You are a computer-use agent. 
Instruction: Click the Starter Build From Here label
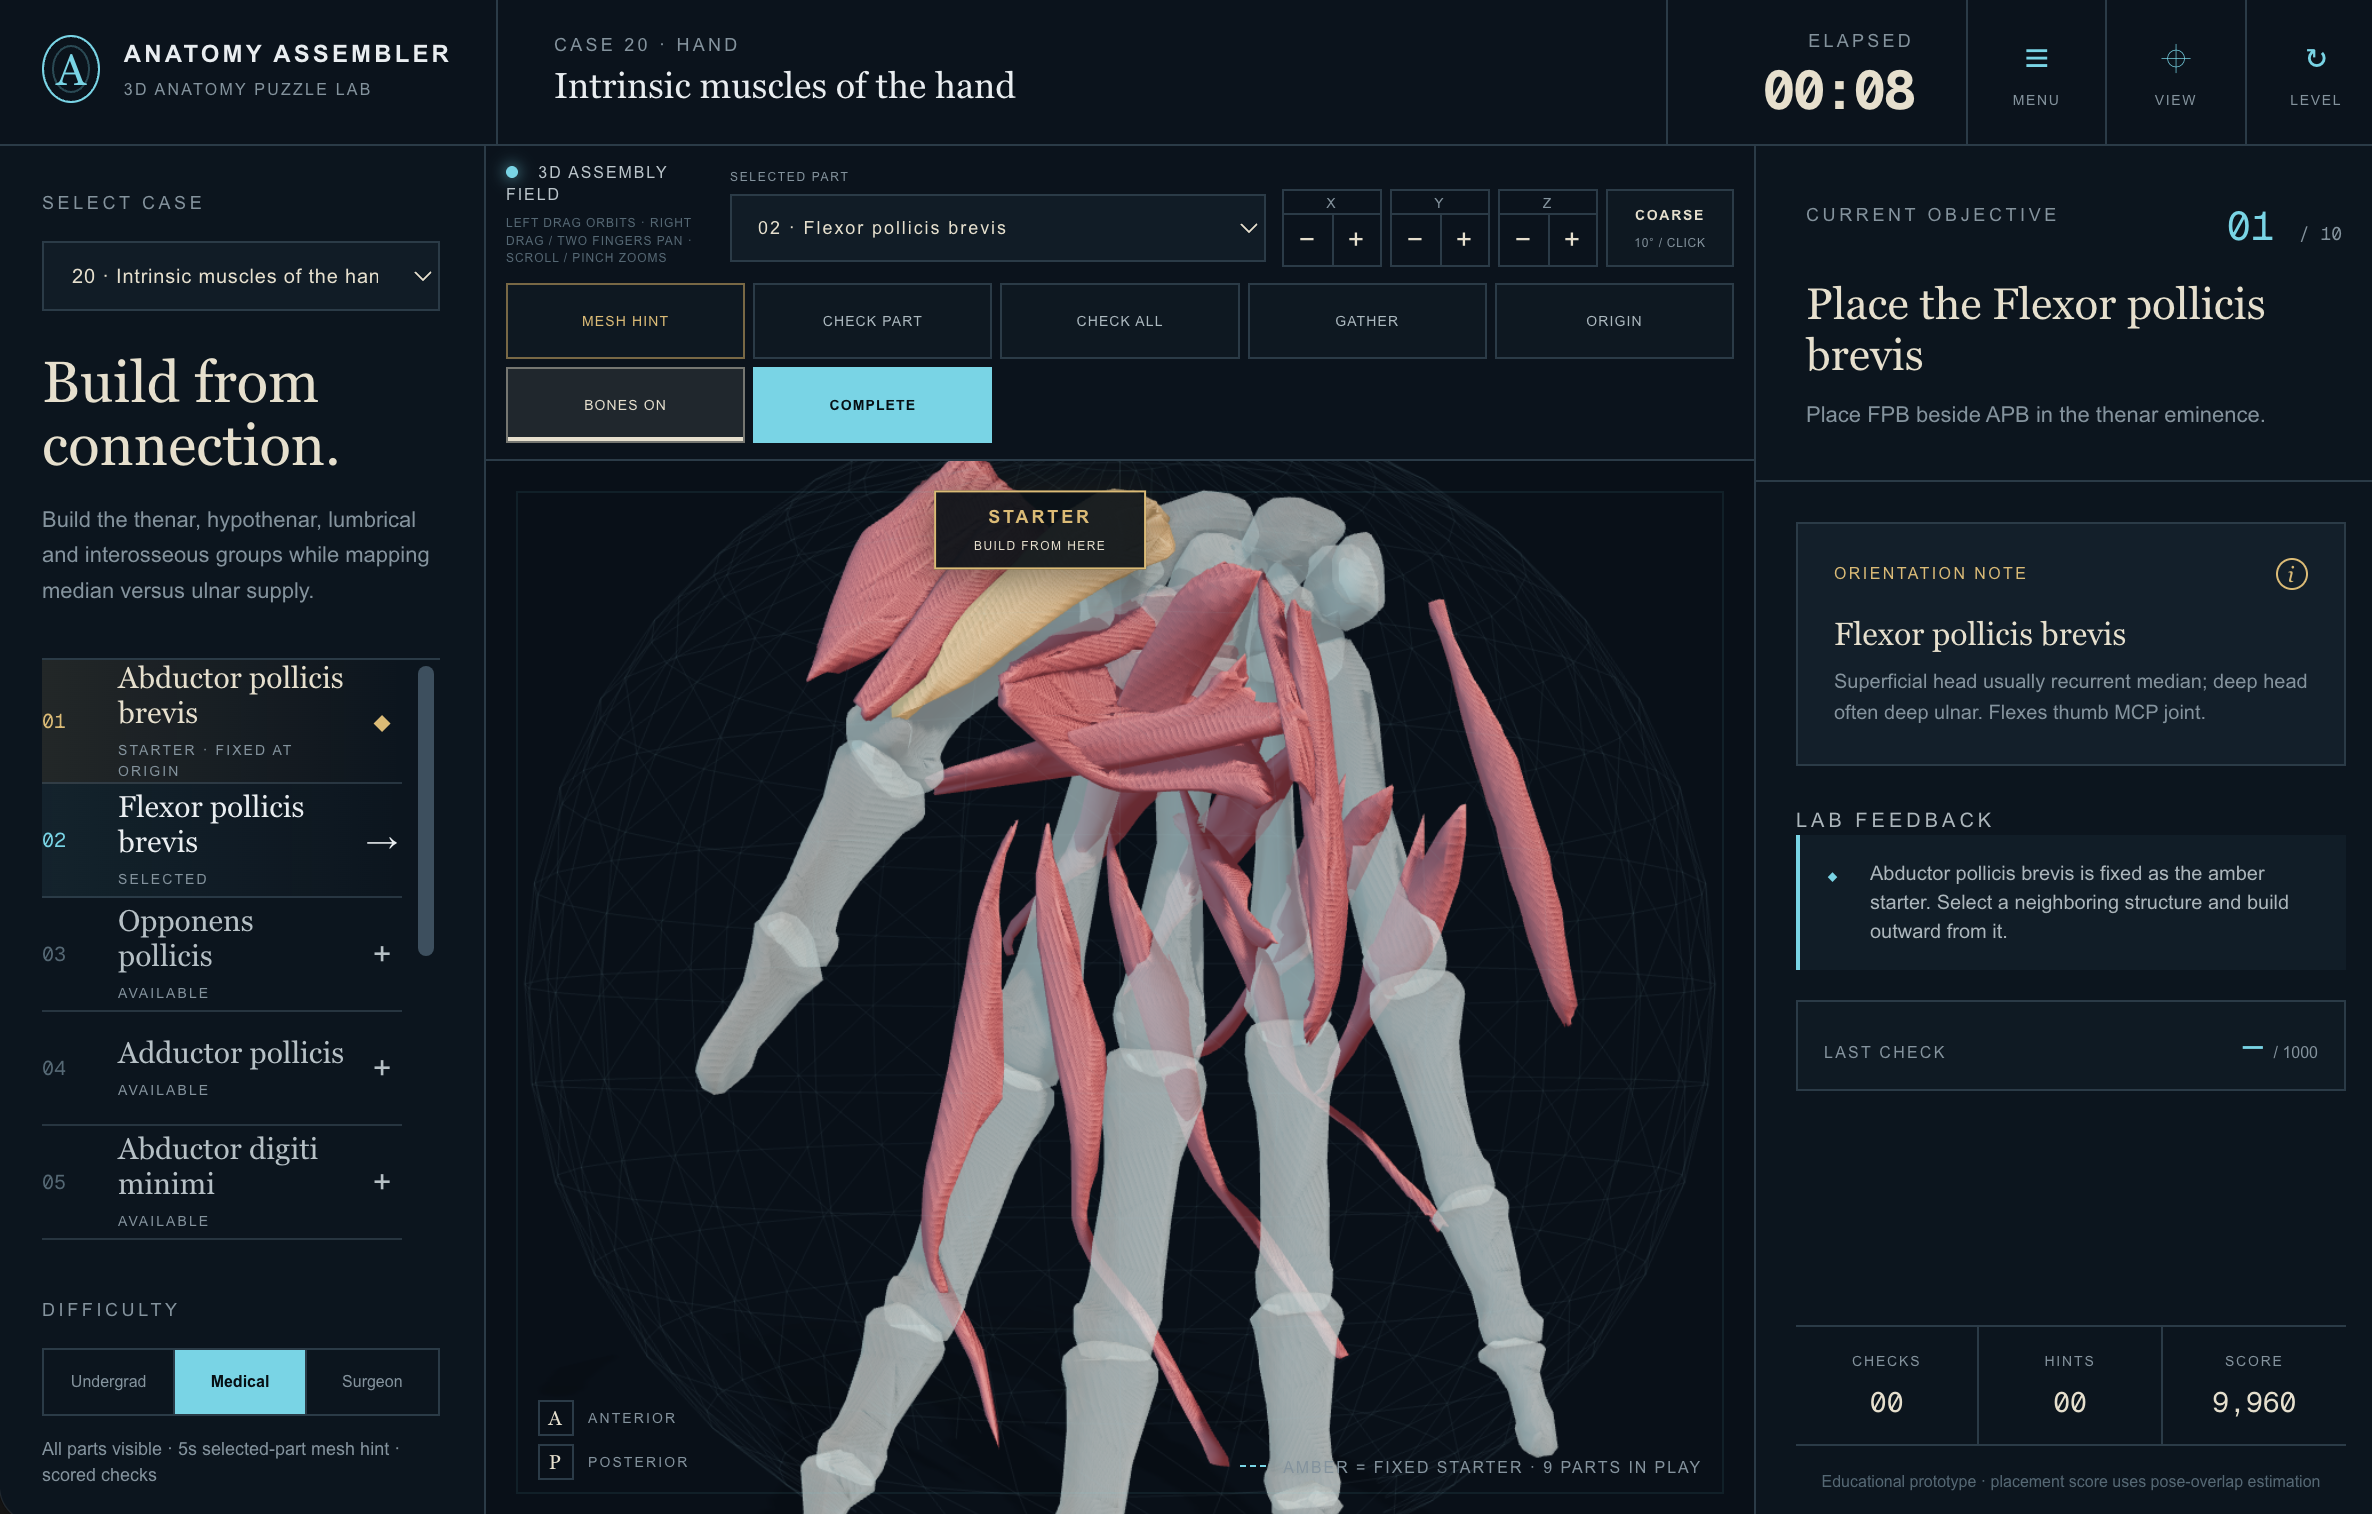tap(1039, 530)
